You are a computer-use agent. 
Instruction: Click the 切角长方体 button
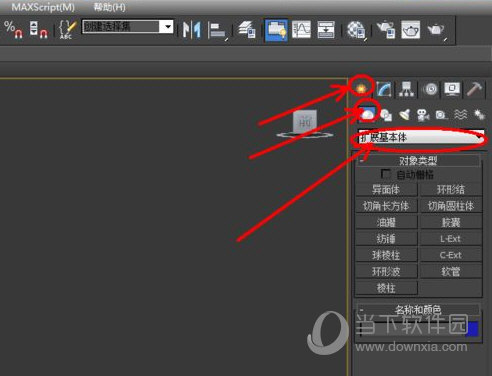point(386,206)
